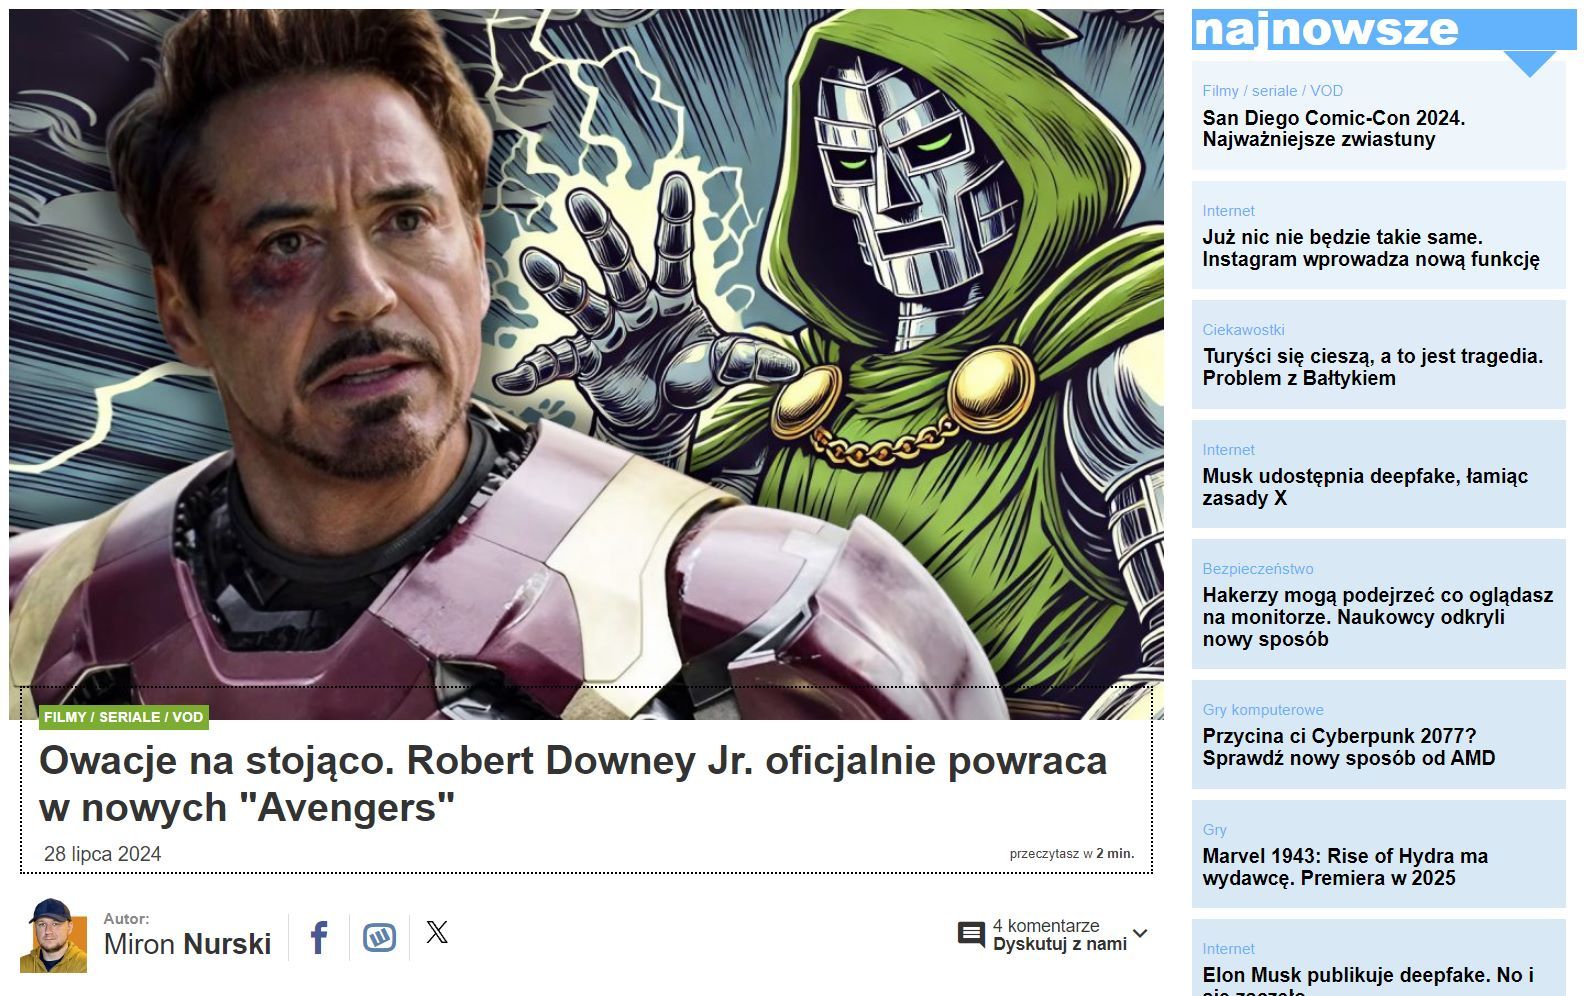1591x996 pixels.
Task: Click Ciekawostki category label
Action: 1243,330
